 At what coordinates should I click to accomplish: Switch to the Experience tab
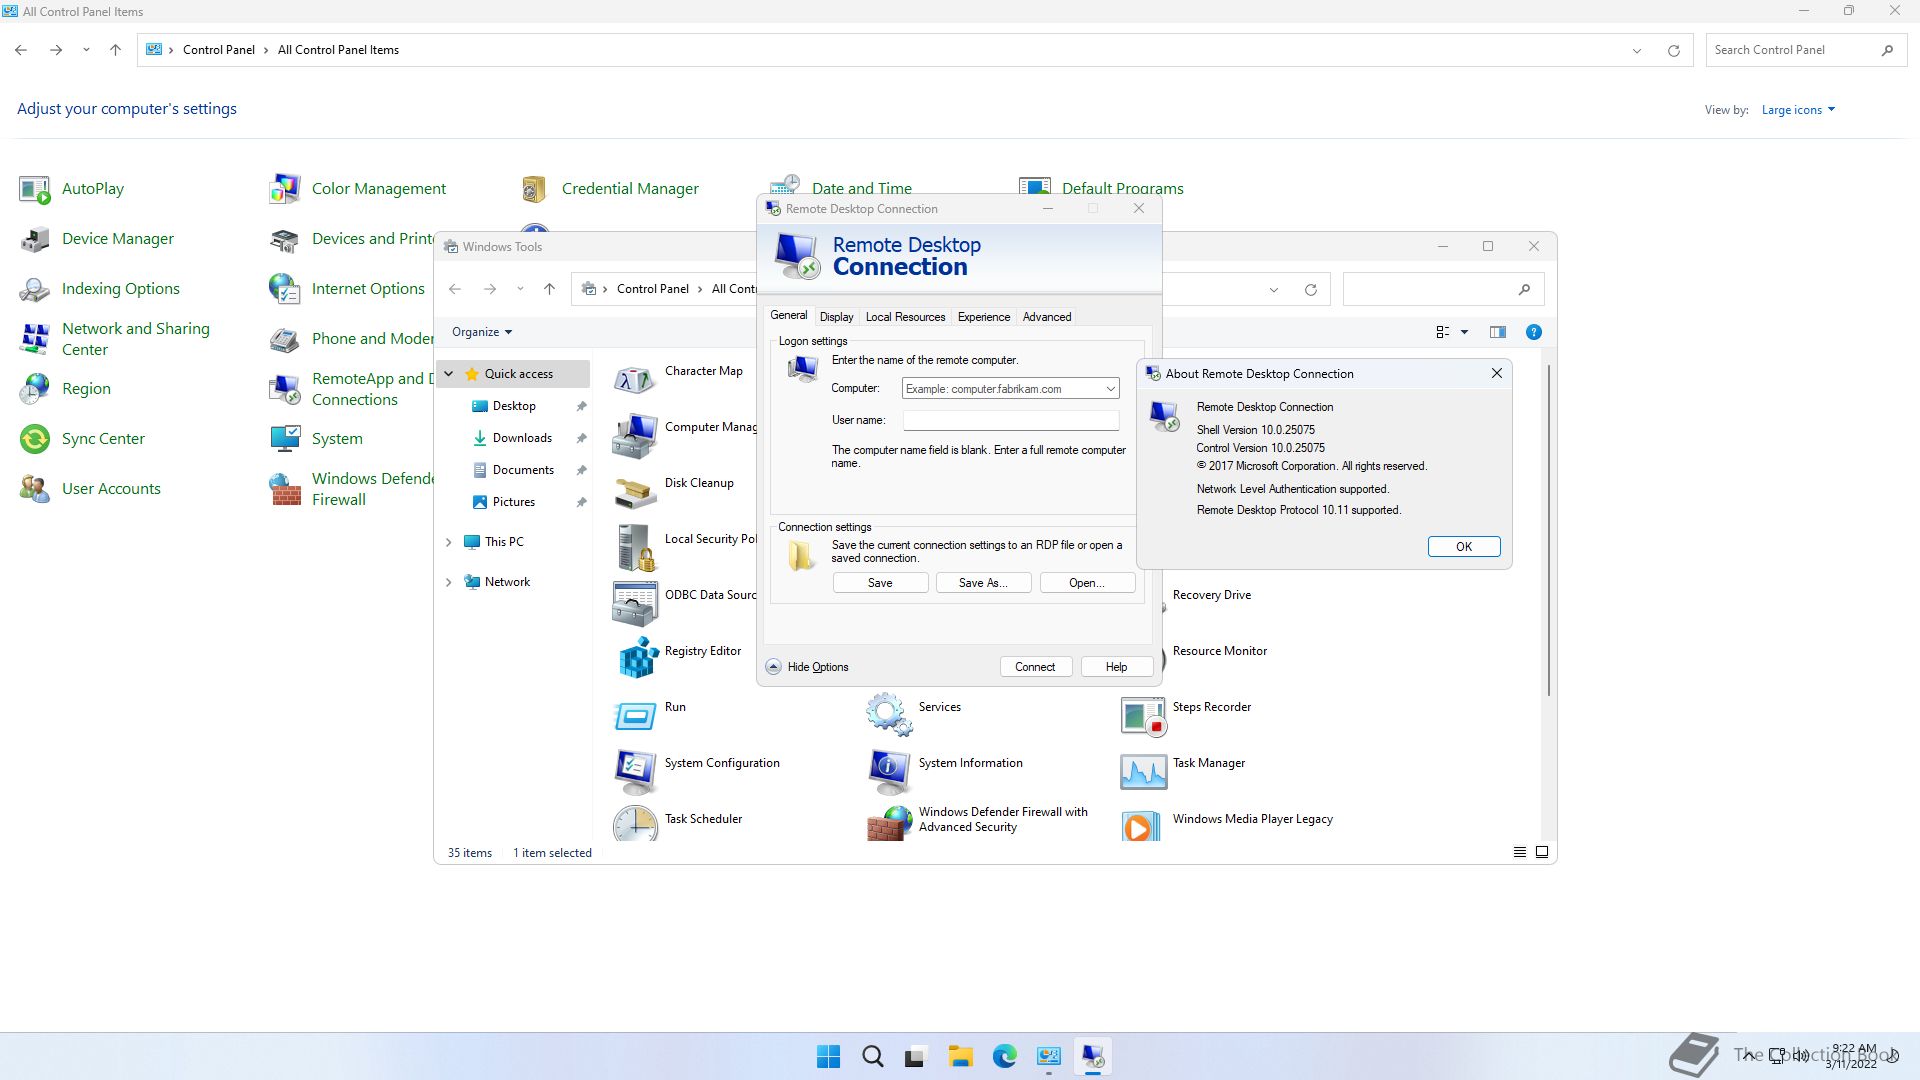(x=983, y=317)
